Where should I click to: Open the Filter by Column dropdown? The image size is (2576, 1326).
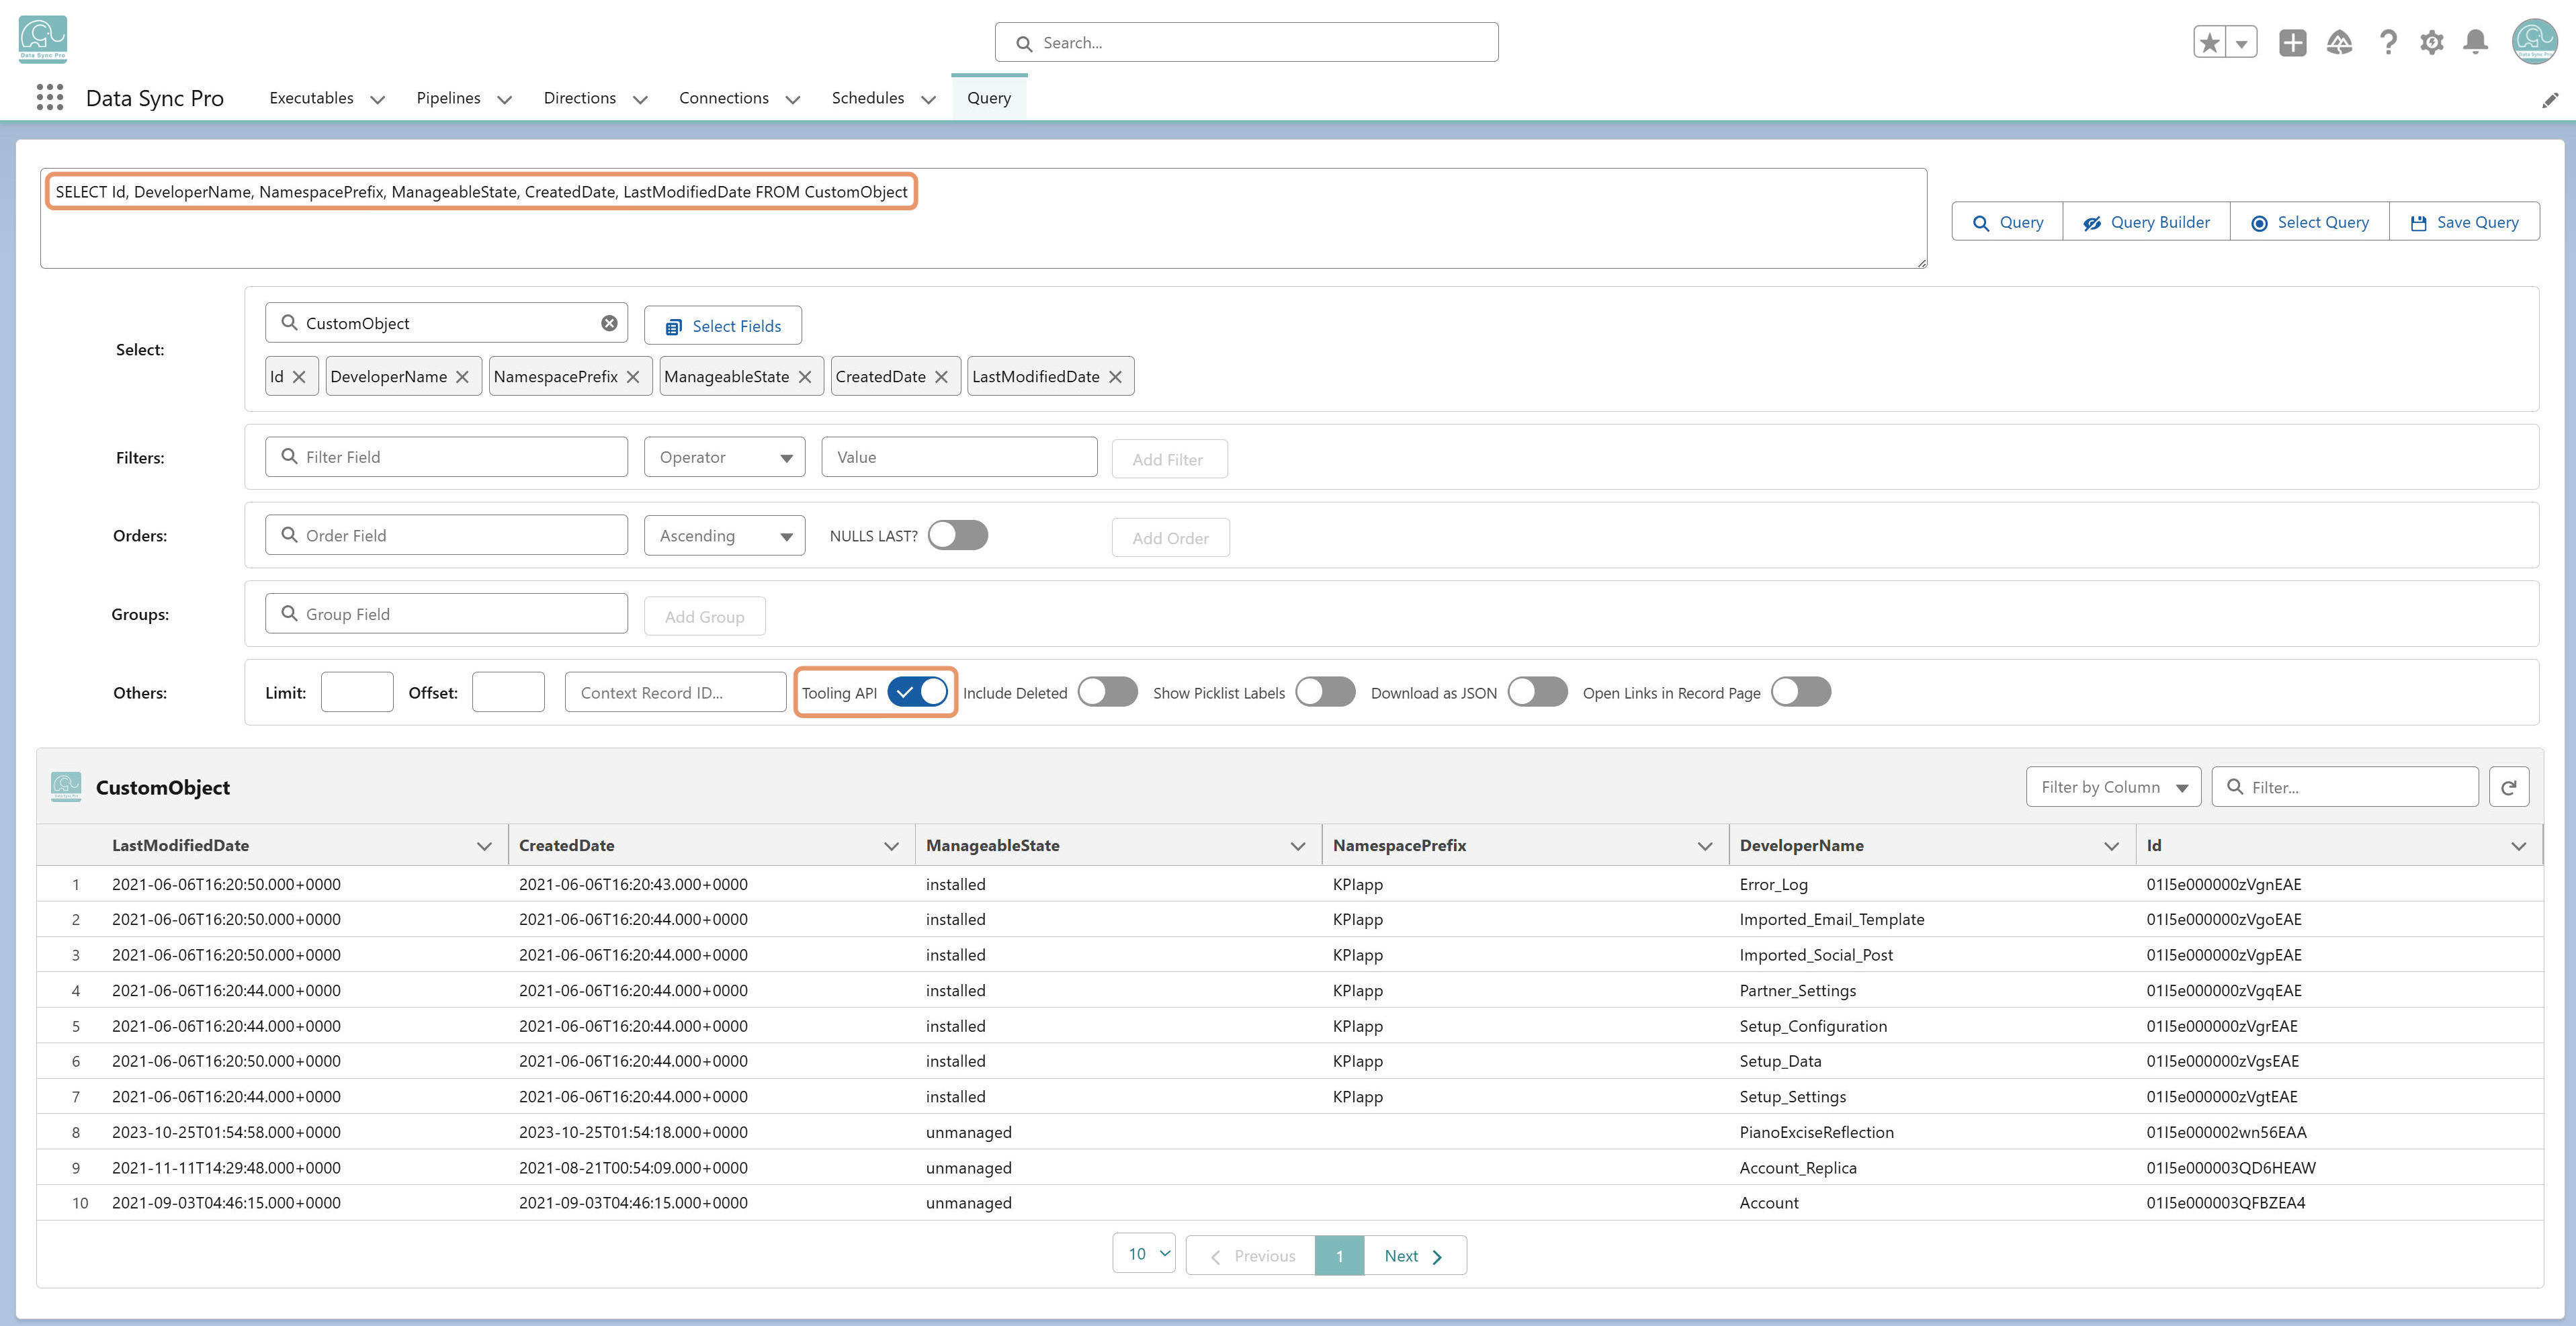coord(2113,787)
